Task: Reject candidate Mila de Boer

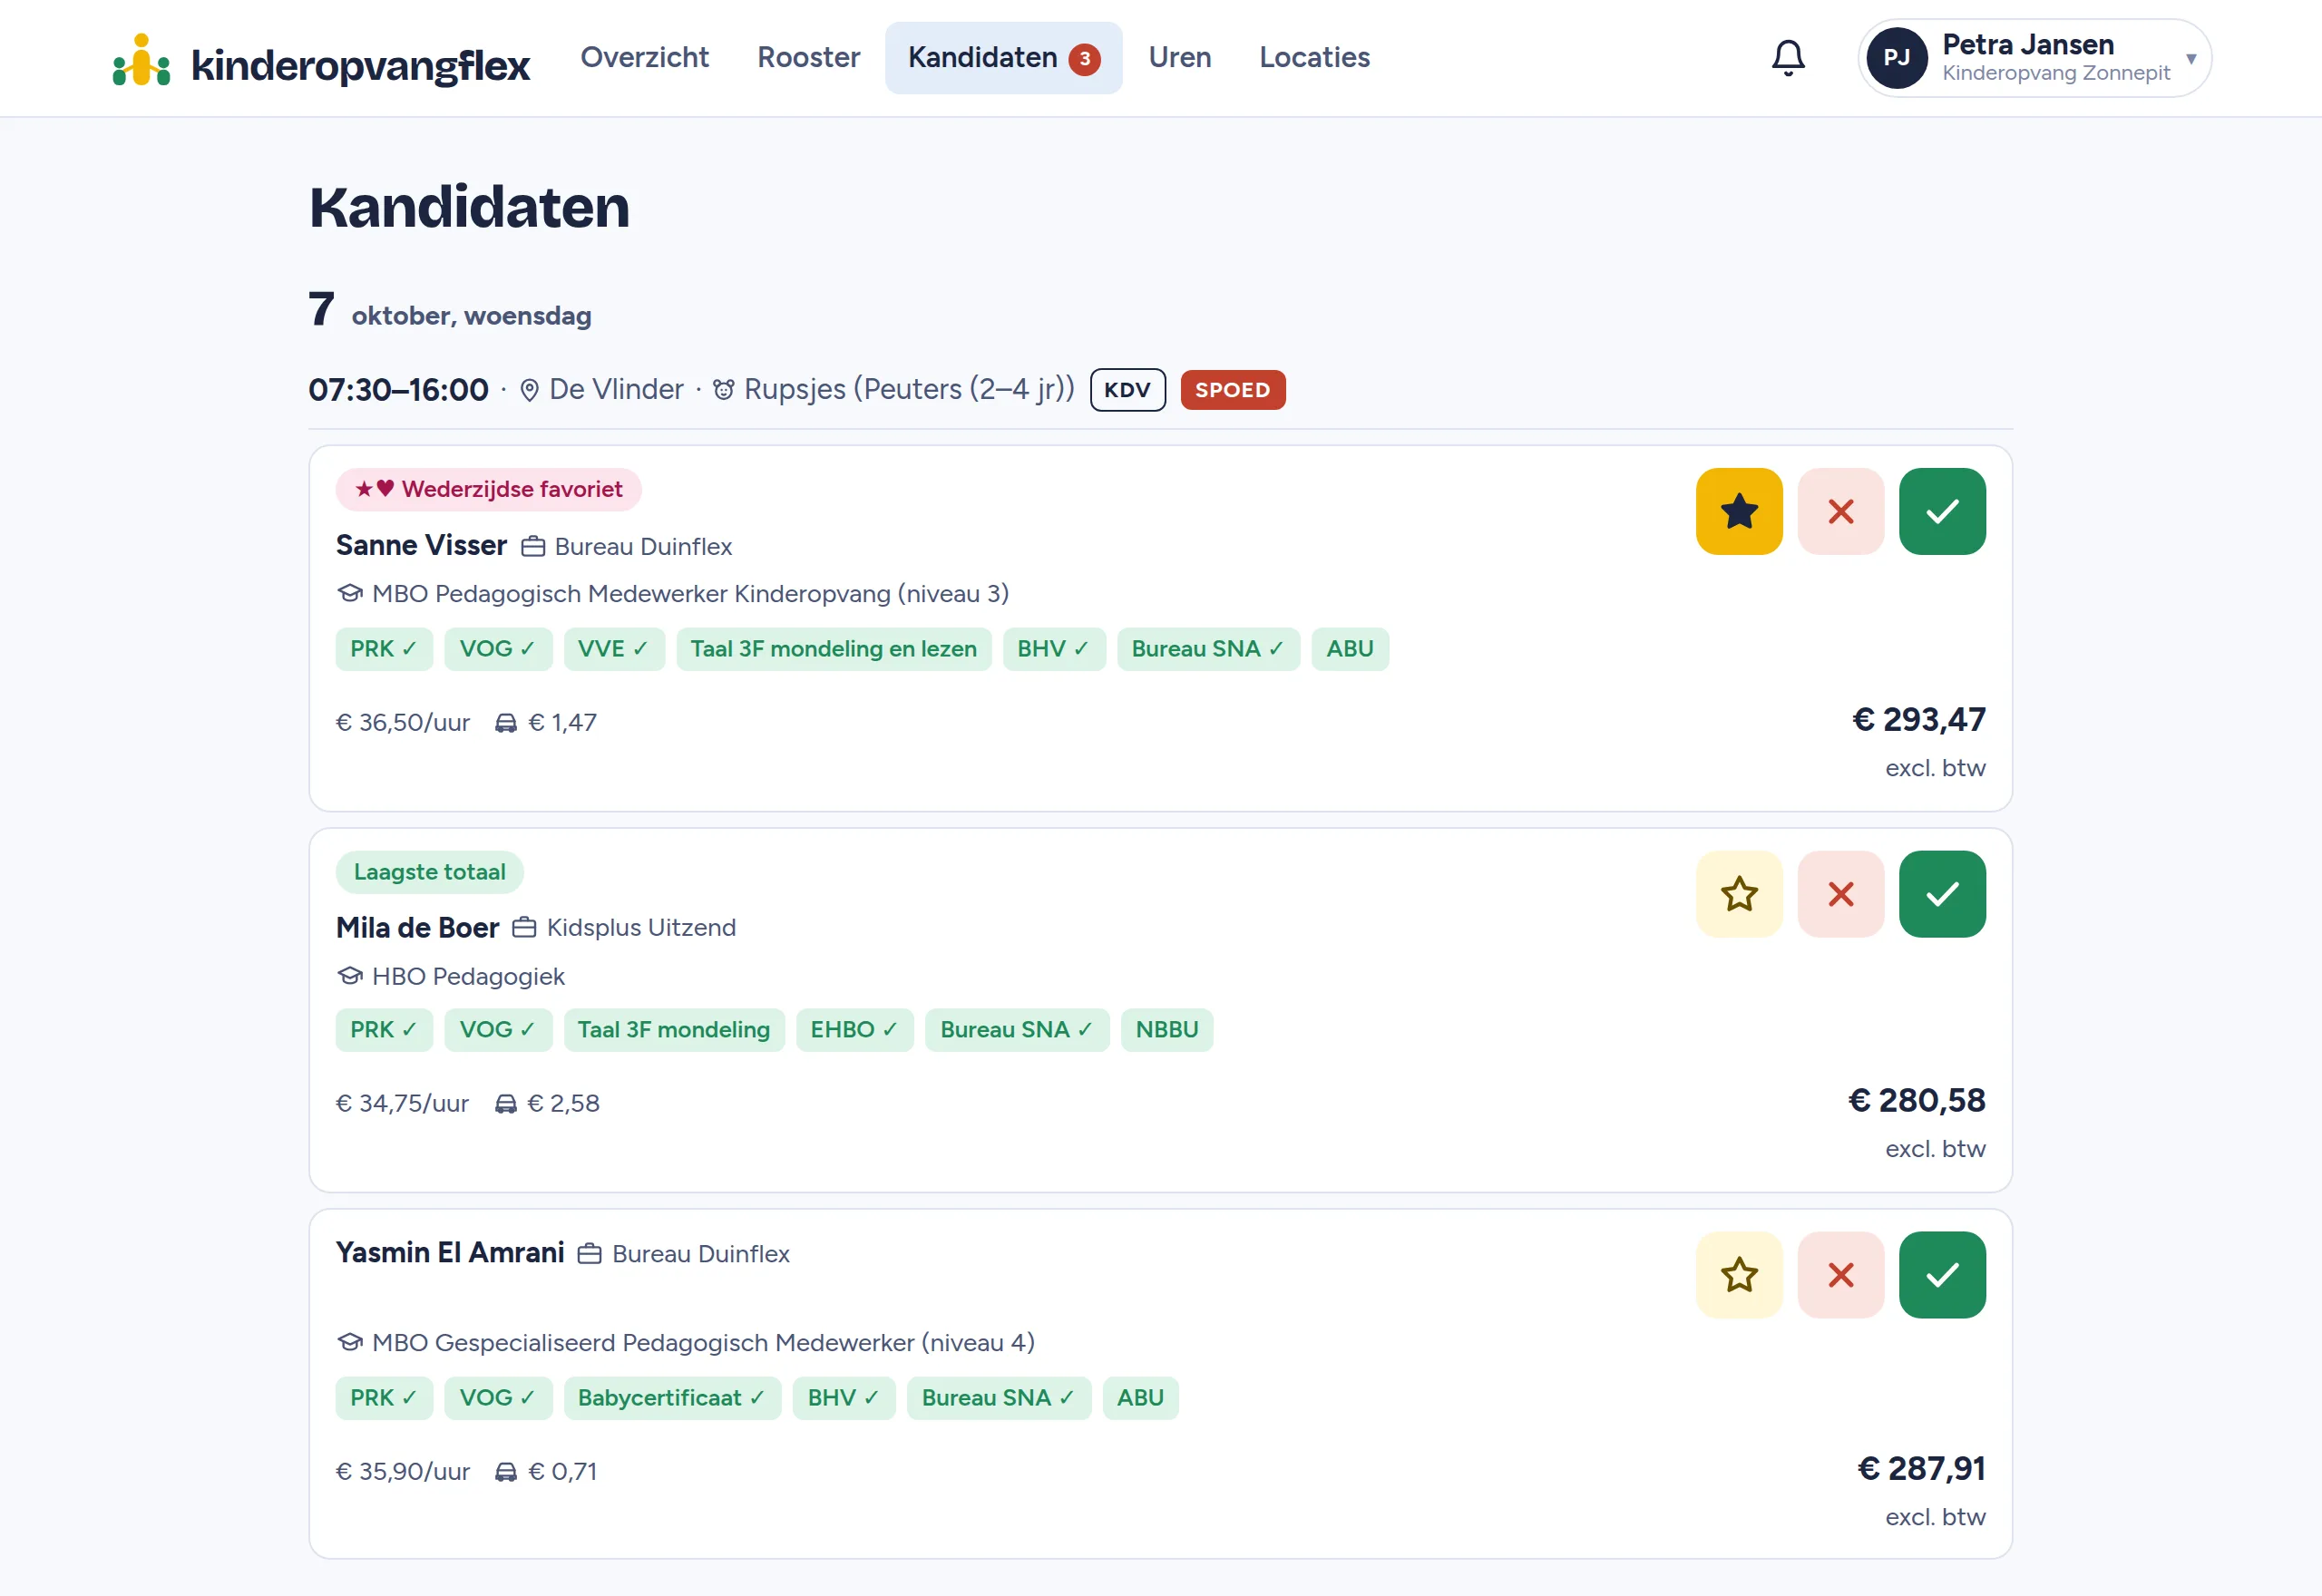Action: (1841, 894)
